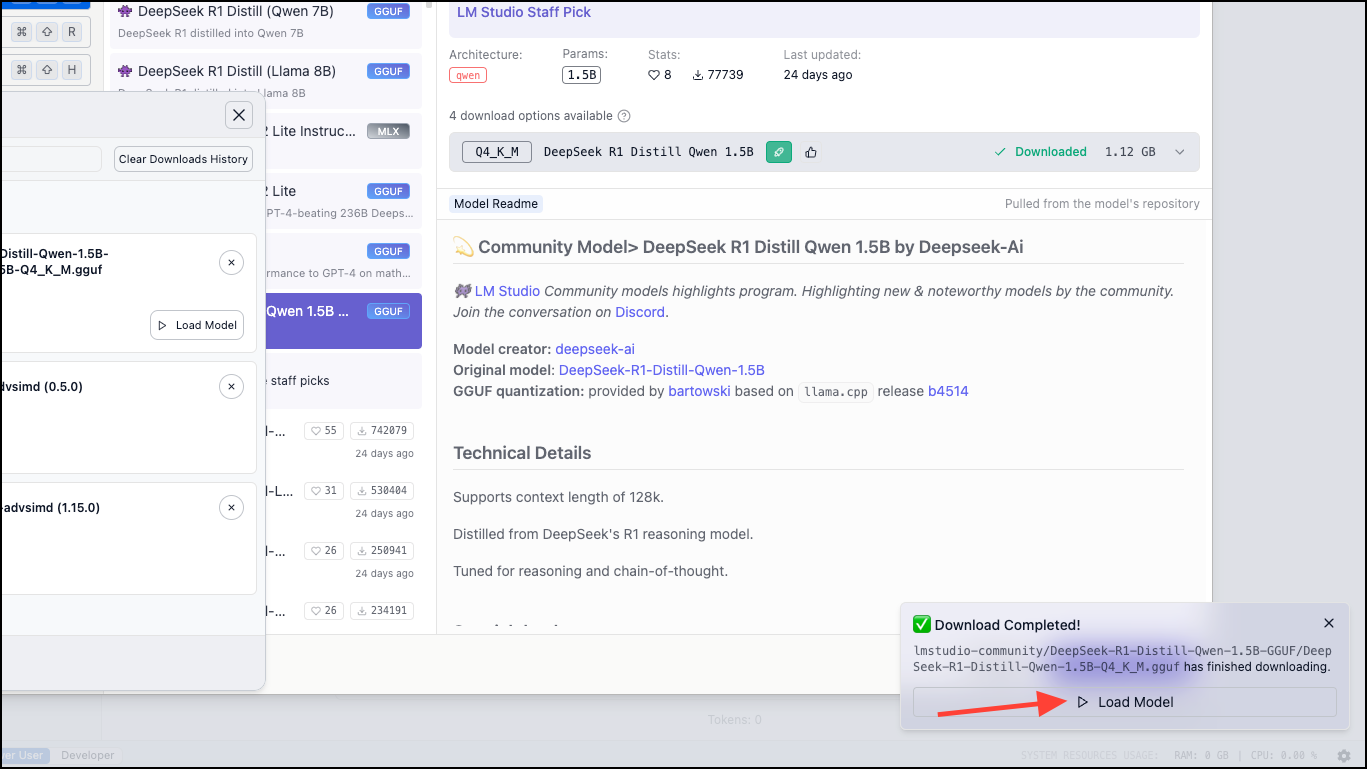Click the downloads panel search field

pyautogui.click(x=50, y=159)
